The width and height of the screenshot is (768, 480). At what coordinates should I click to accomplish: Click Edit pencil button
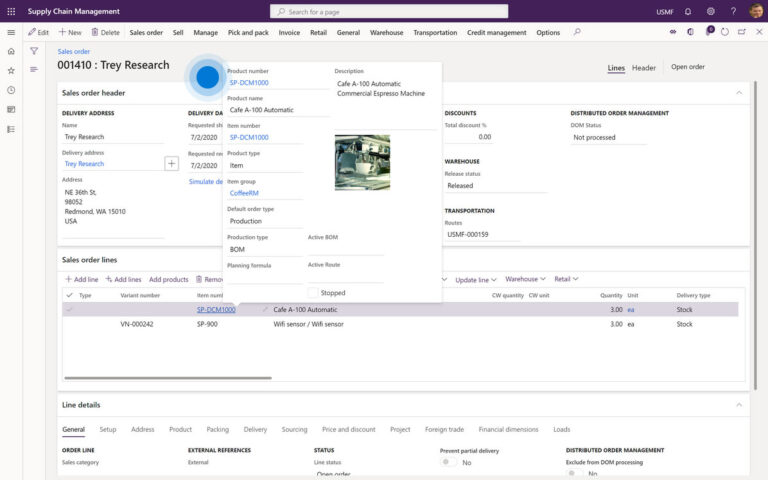38,32
